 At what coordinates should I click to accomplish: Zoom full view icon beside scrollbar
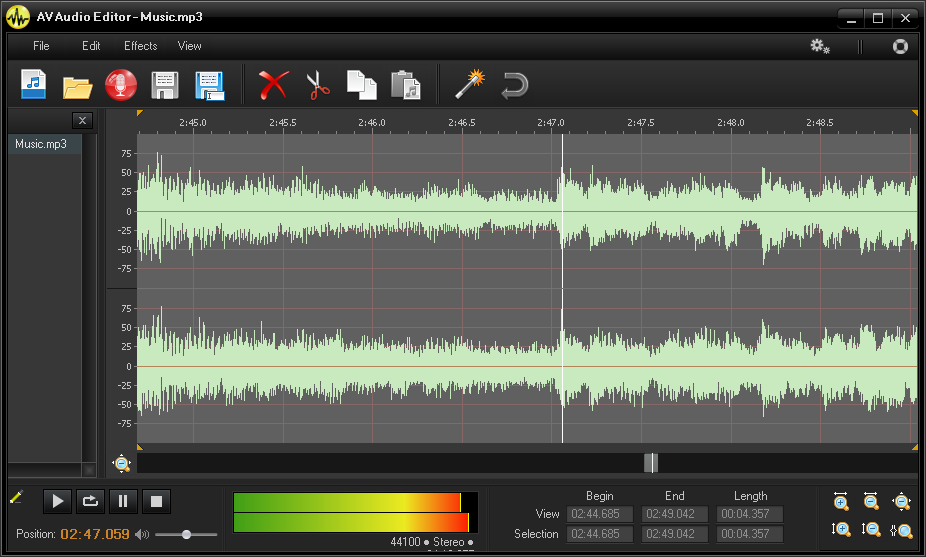[x=122, y=464]
